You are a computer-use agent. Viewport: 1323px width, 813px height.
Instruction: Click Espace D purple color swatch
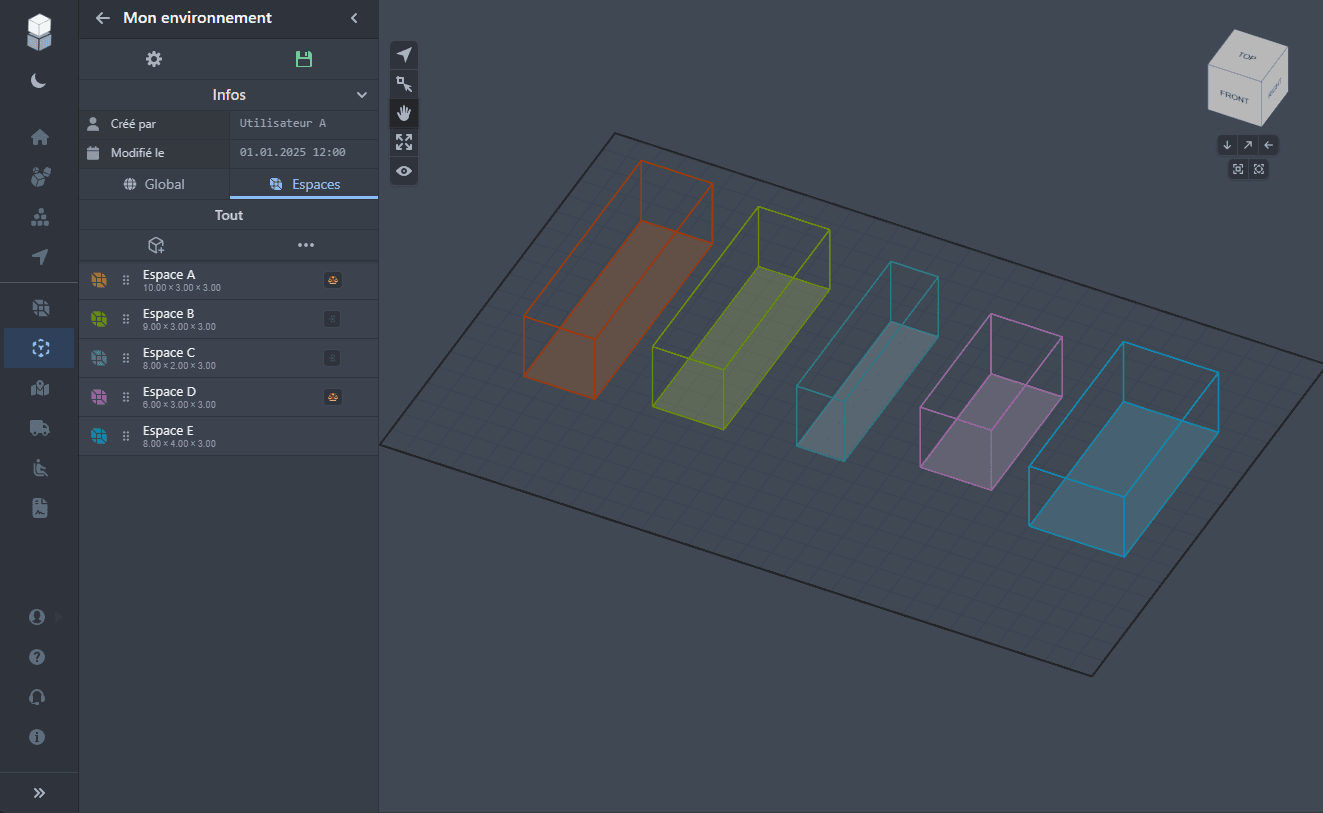99,397
